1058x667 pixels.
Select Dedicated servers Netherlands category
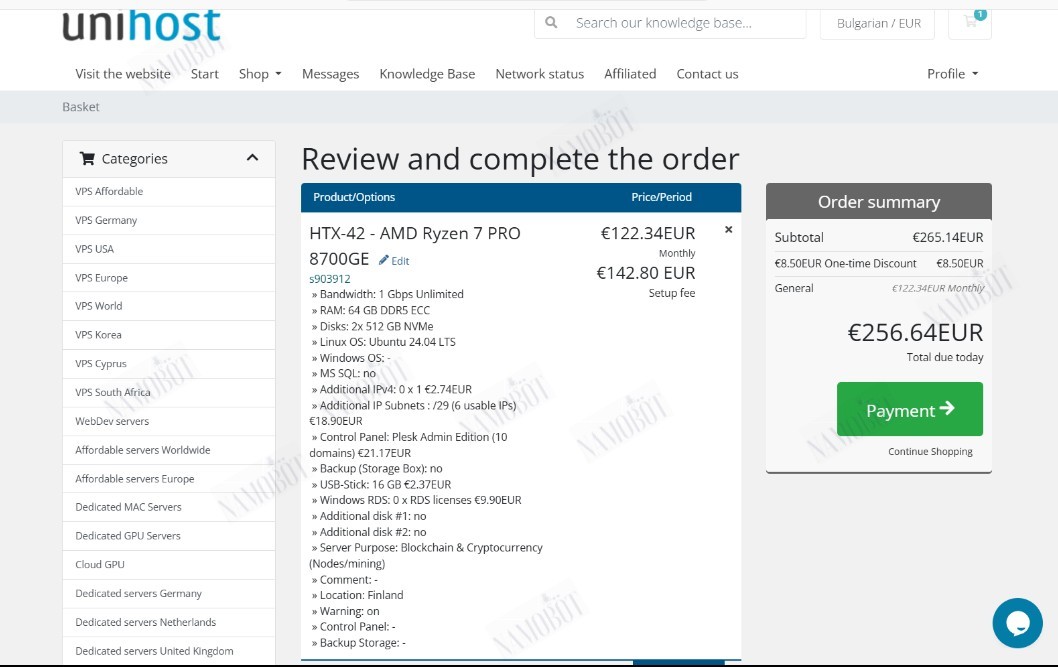tap(169, 622)
